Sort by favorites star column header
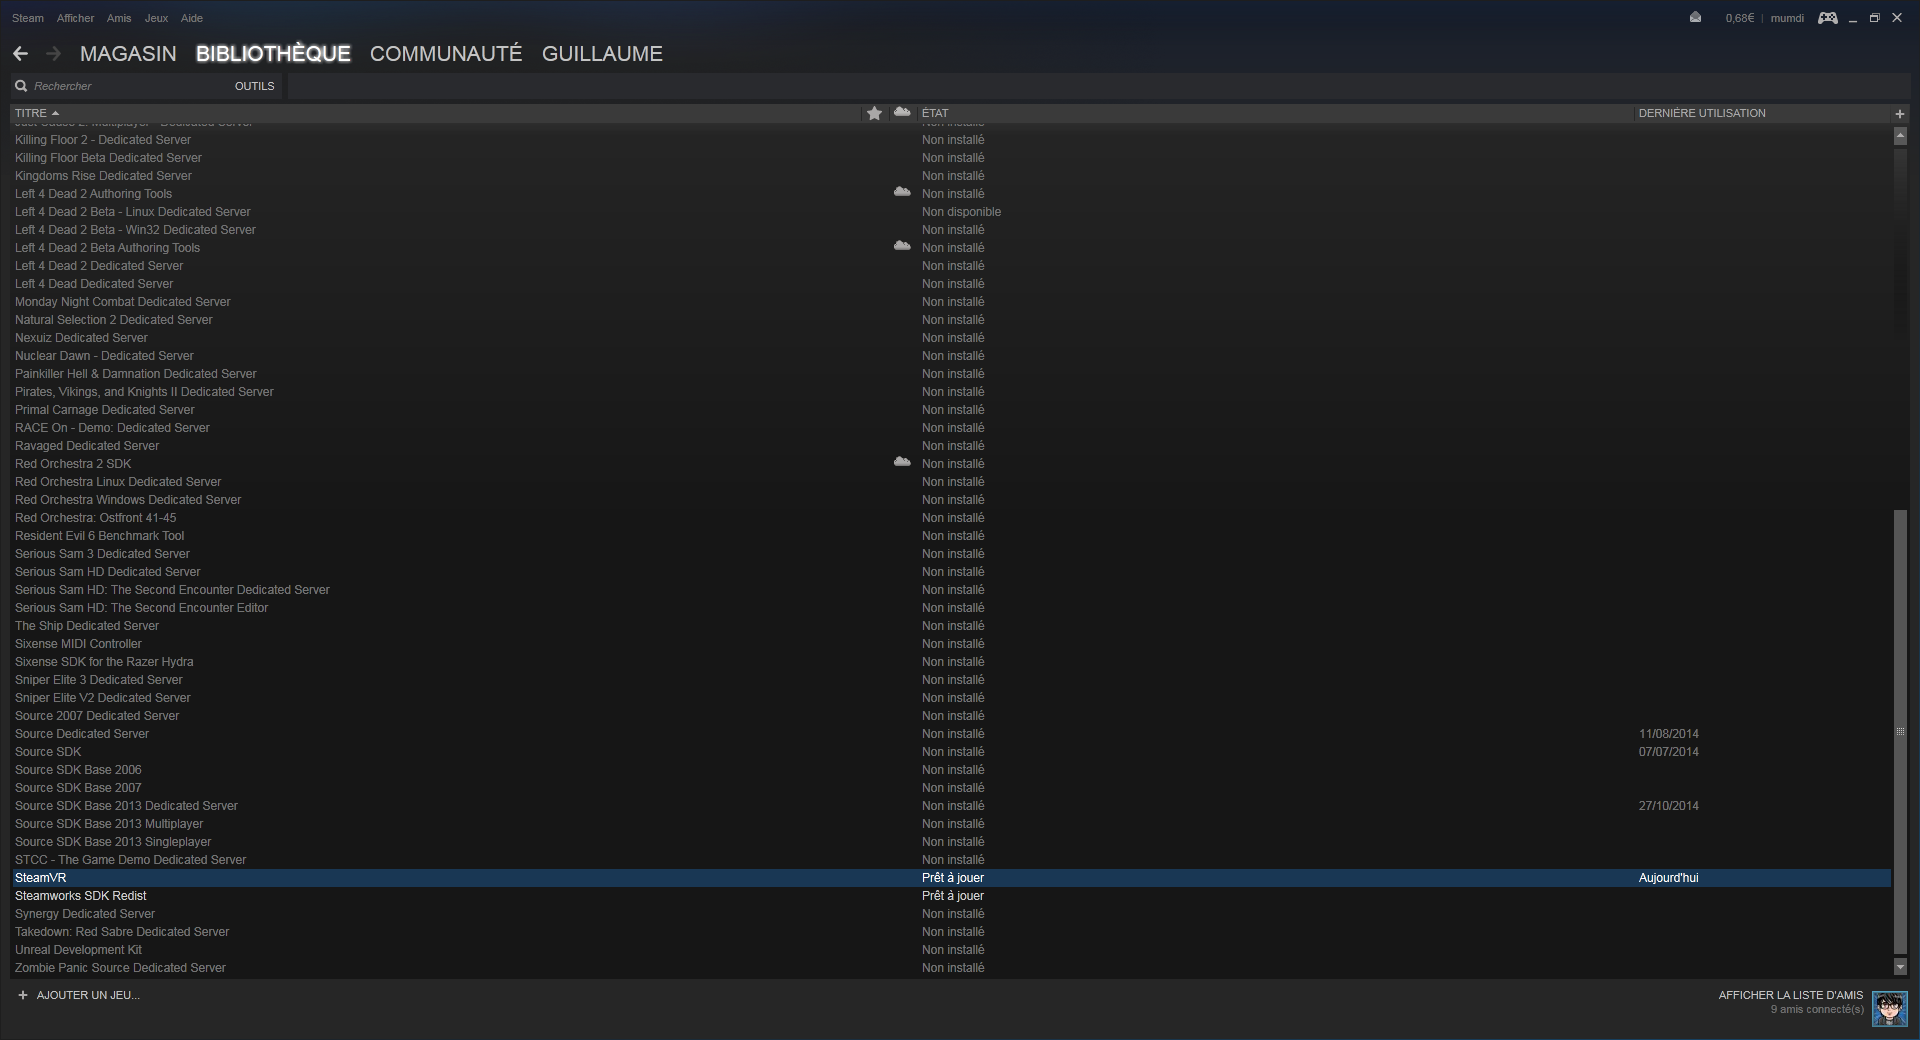The image size is (1920, 1040). click(x=874, y=113)
